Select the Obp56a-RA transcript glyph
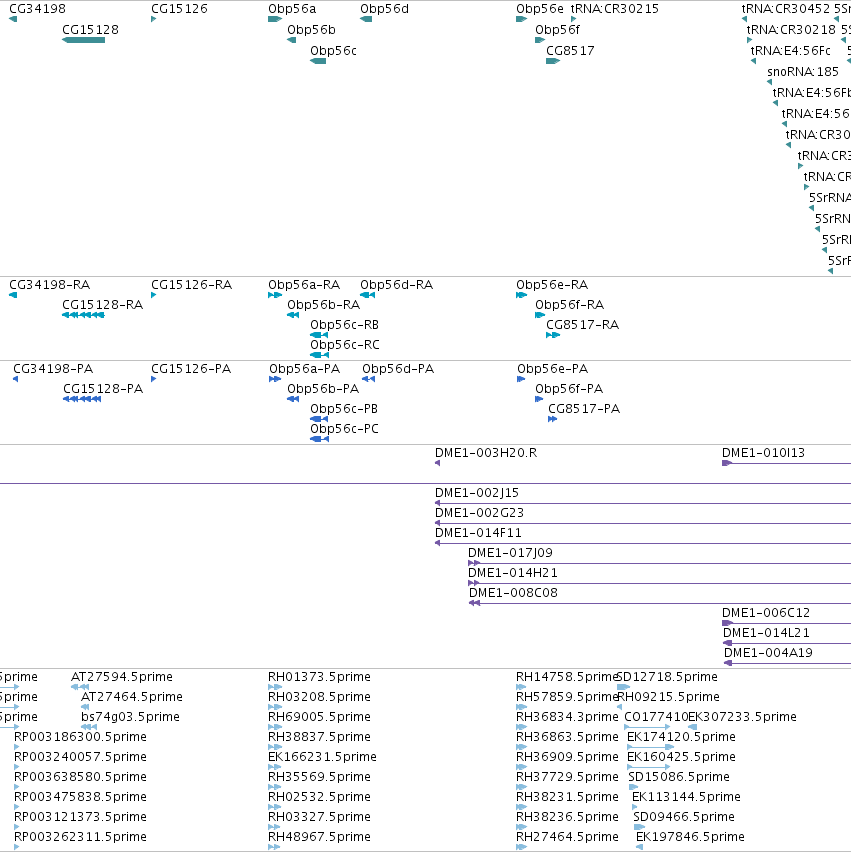 coord(275,295)
